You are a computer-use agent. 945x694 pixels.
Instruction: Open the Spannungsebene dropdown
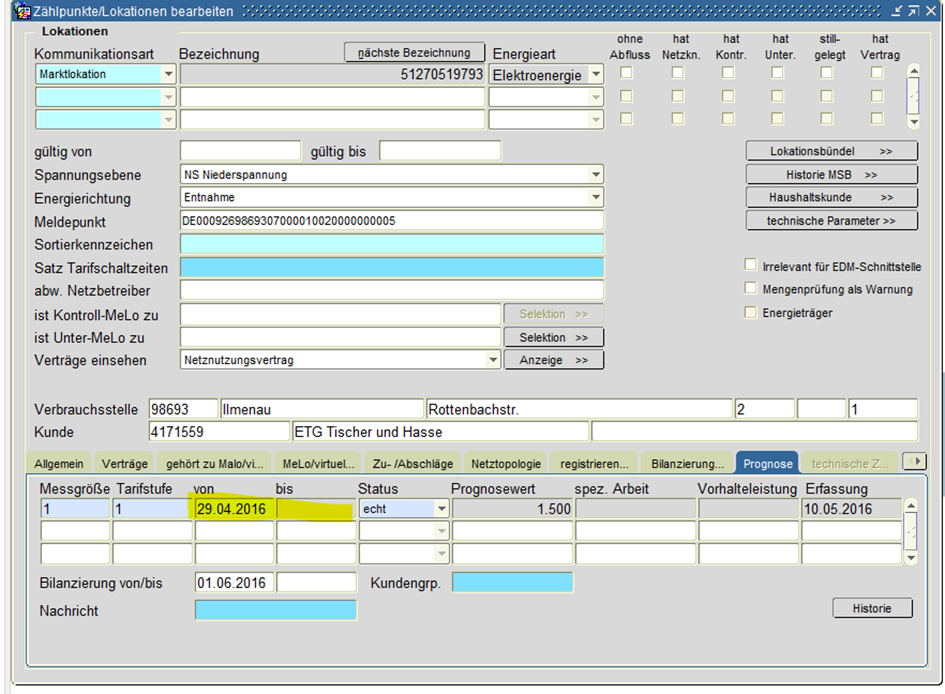596,174
